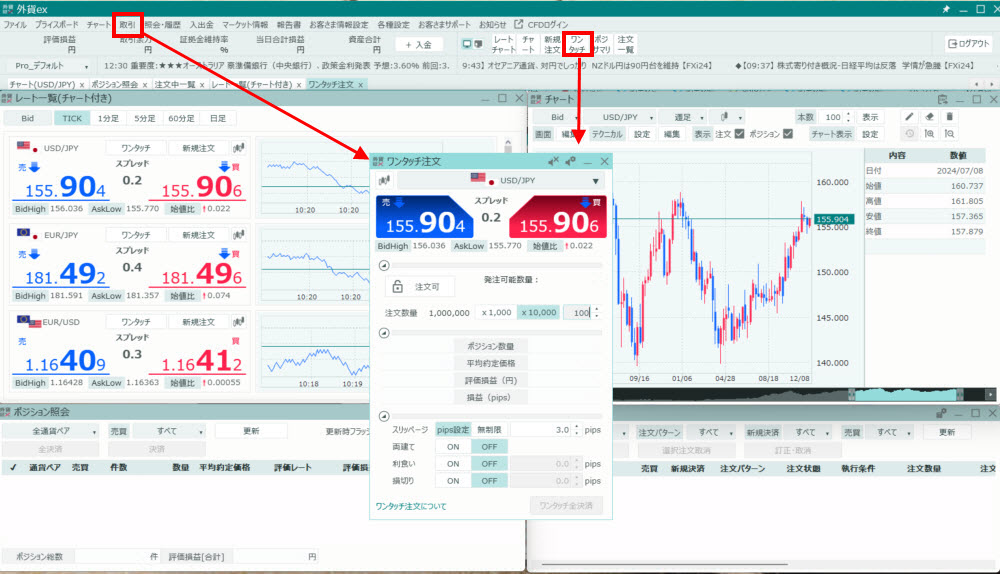Screen dimensions: 1000x574
Task: Tick the 注文 checkbox in the chart toolbar
Action: coord(739,134)
